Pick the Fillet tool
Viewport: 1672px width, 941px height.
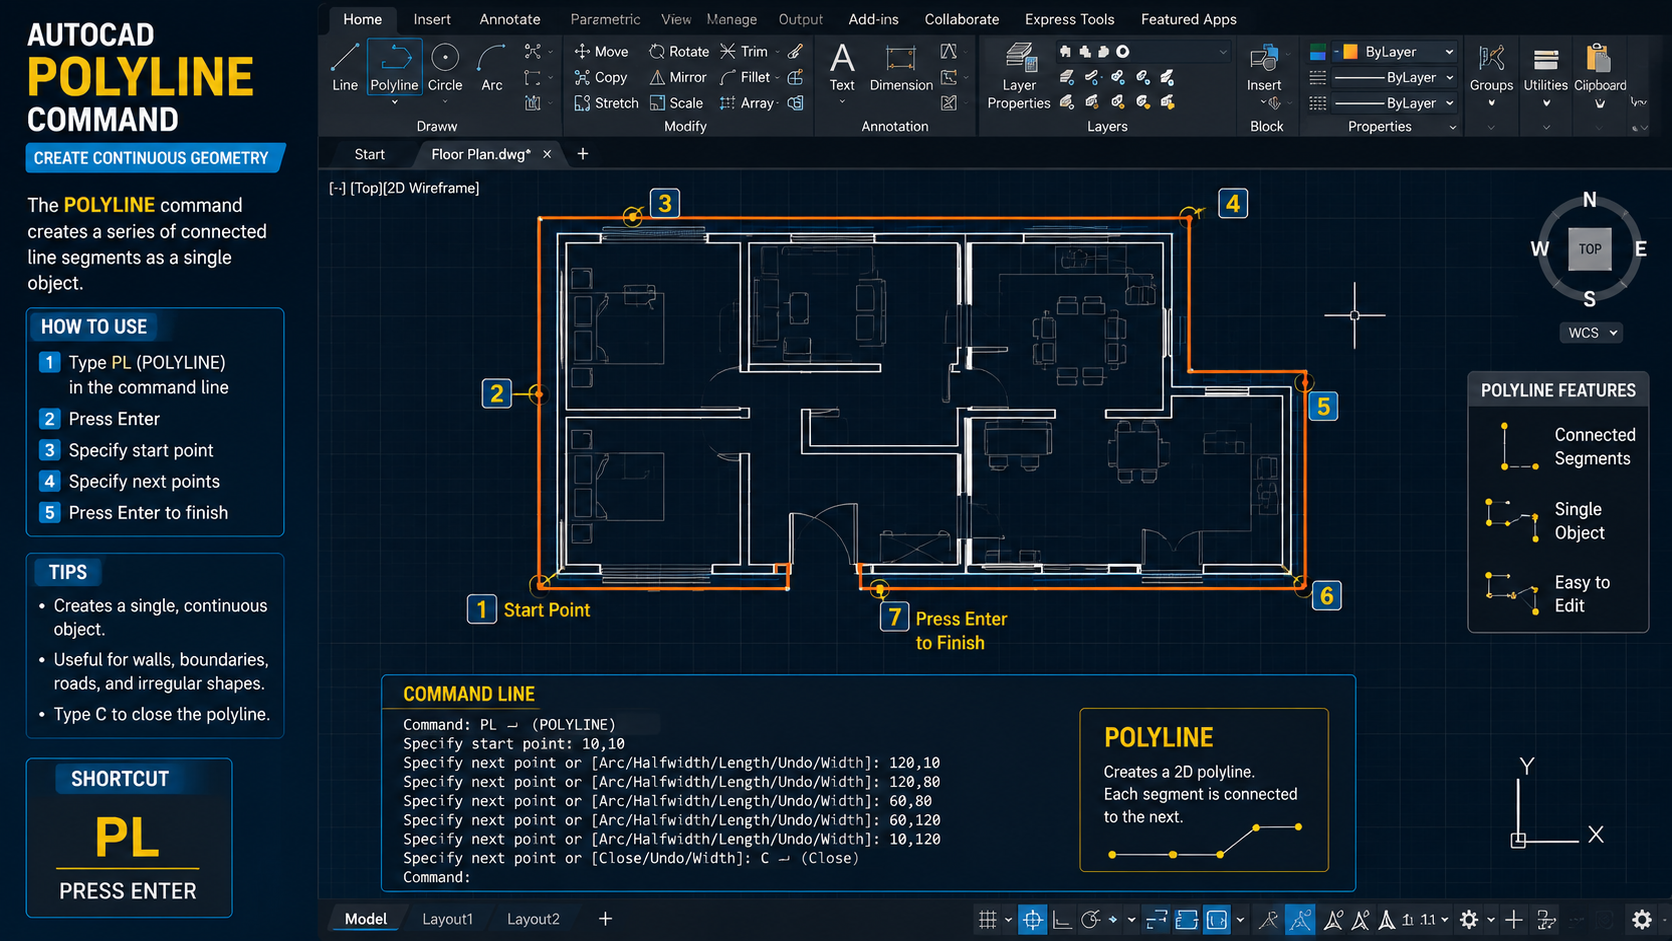click(745, 77)
